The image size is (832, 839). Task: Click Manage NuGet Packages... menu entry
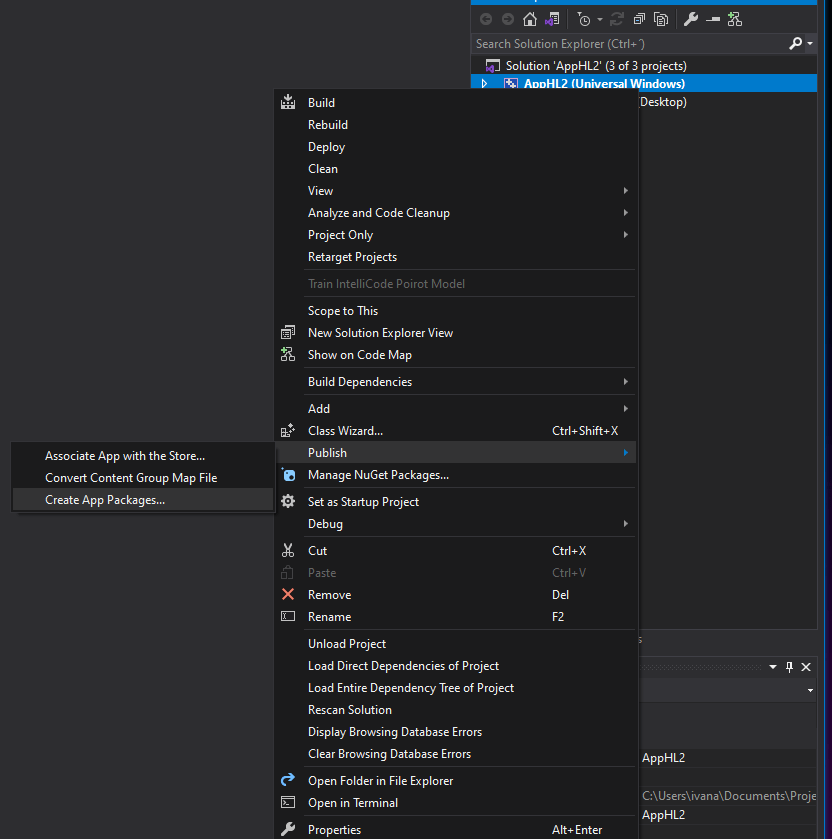click(378, 475)
